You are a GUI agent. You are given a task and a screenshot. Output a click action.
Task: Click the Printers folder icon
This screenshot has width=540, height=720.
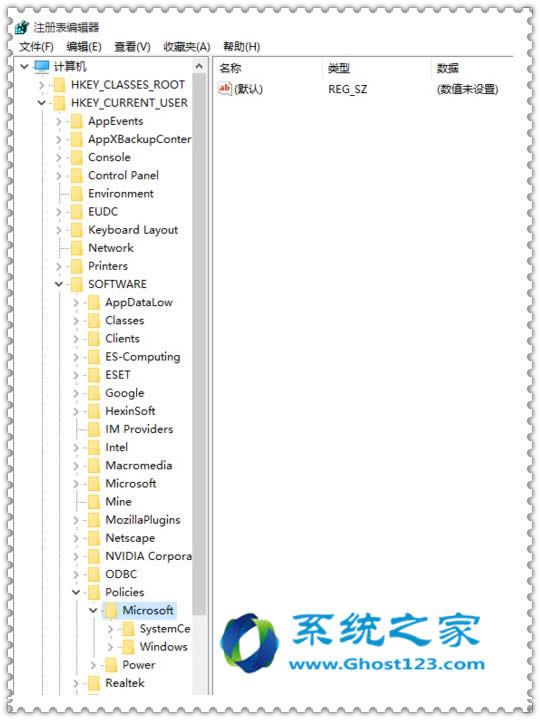[77, 266]
